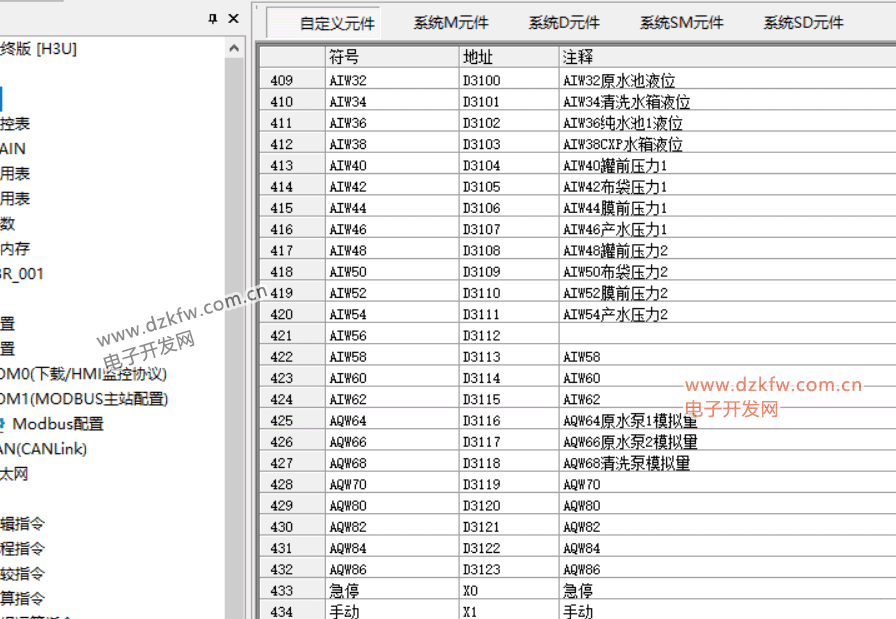Select the 系统SM元件 tab

681,23
